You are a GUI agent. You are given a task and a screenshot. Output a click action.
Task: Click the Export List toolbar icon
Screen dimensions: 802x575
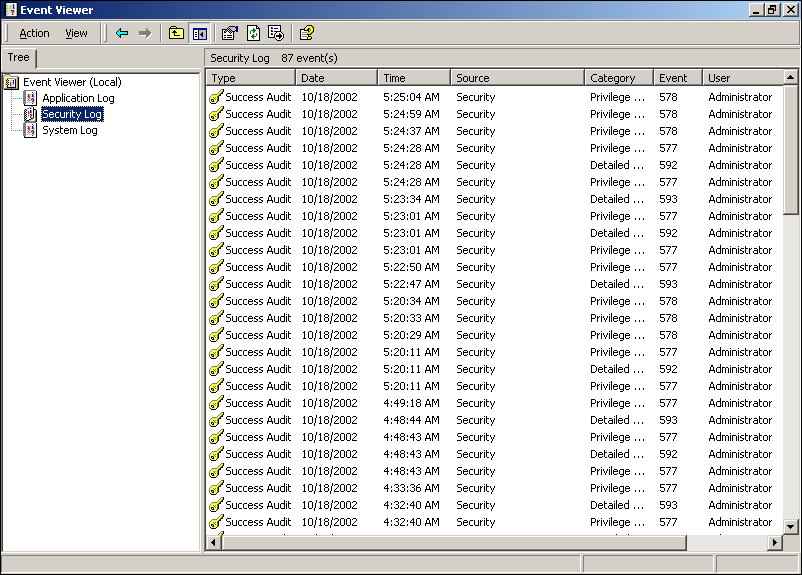(x=276, y=33)
